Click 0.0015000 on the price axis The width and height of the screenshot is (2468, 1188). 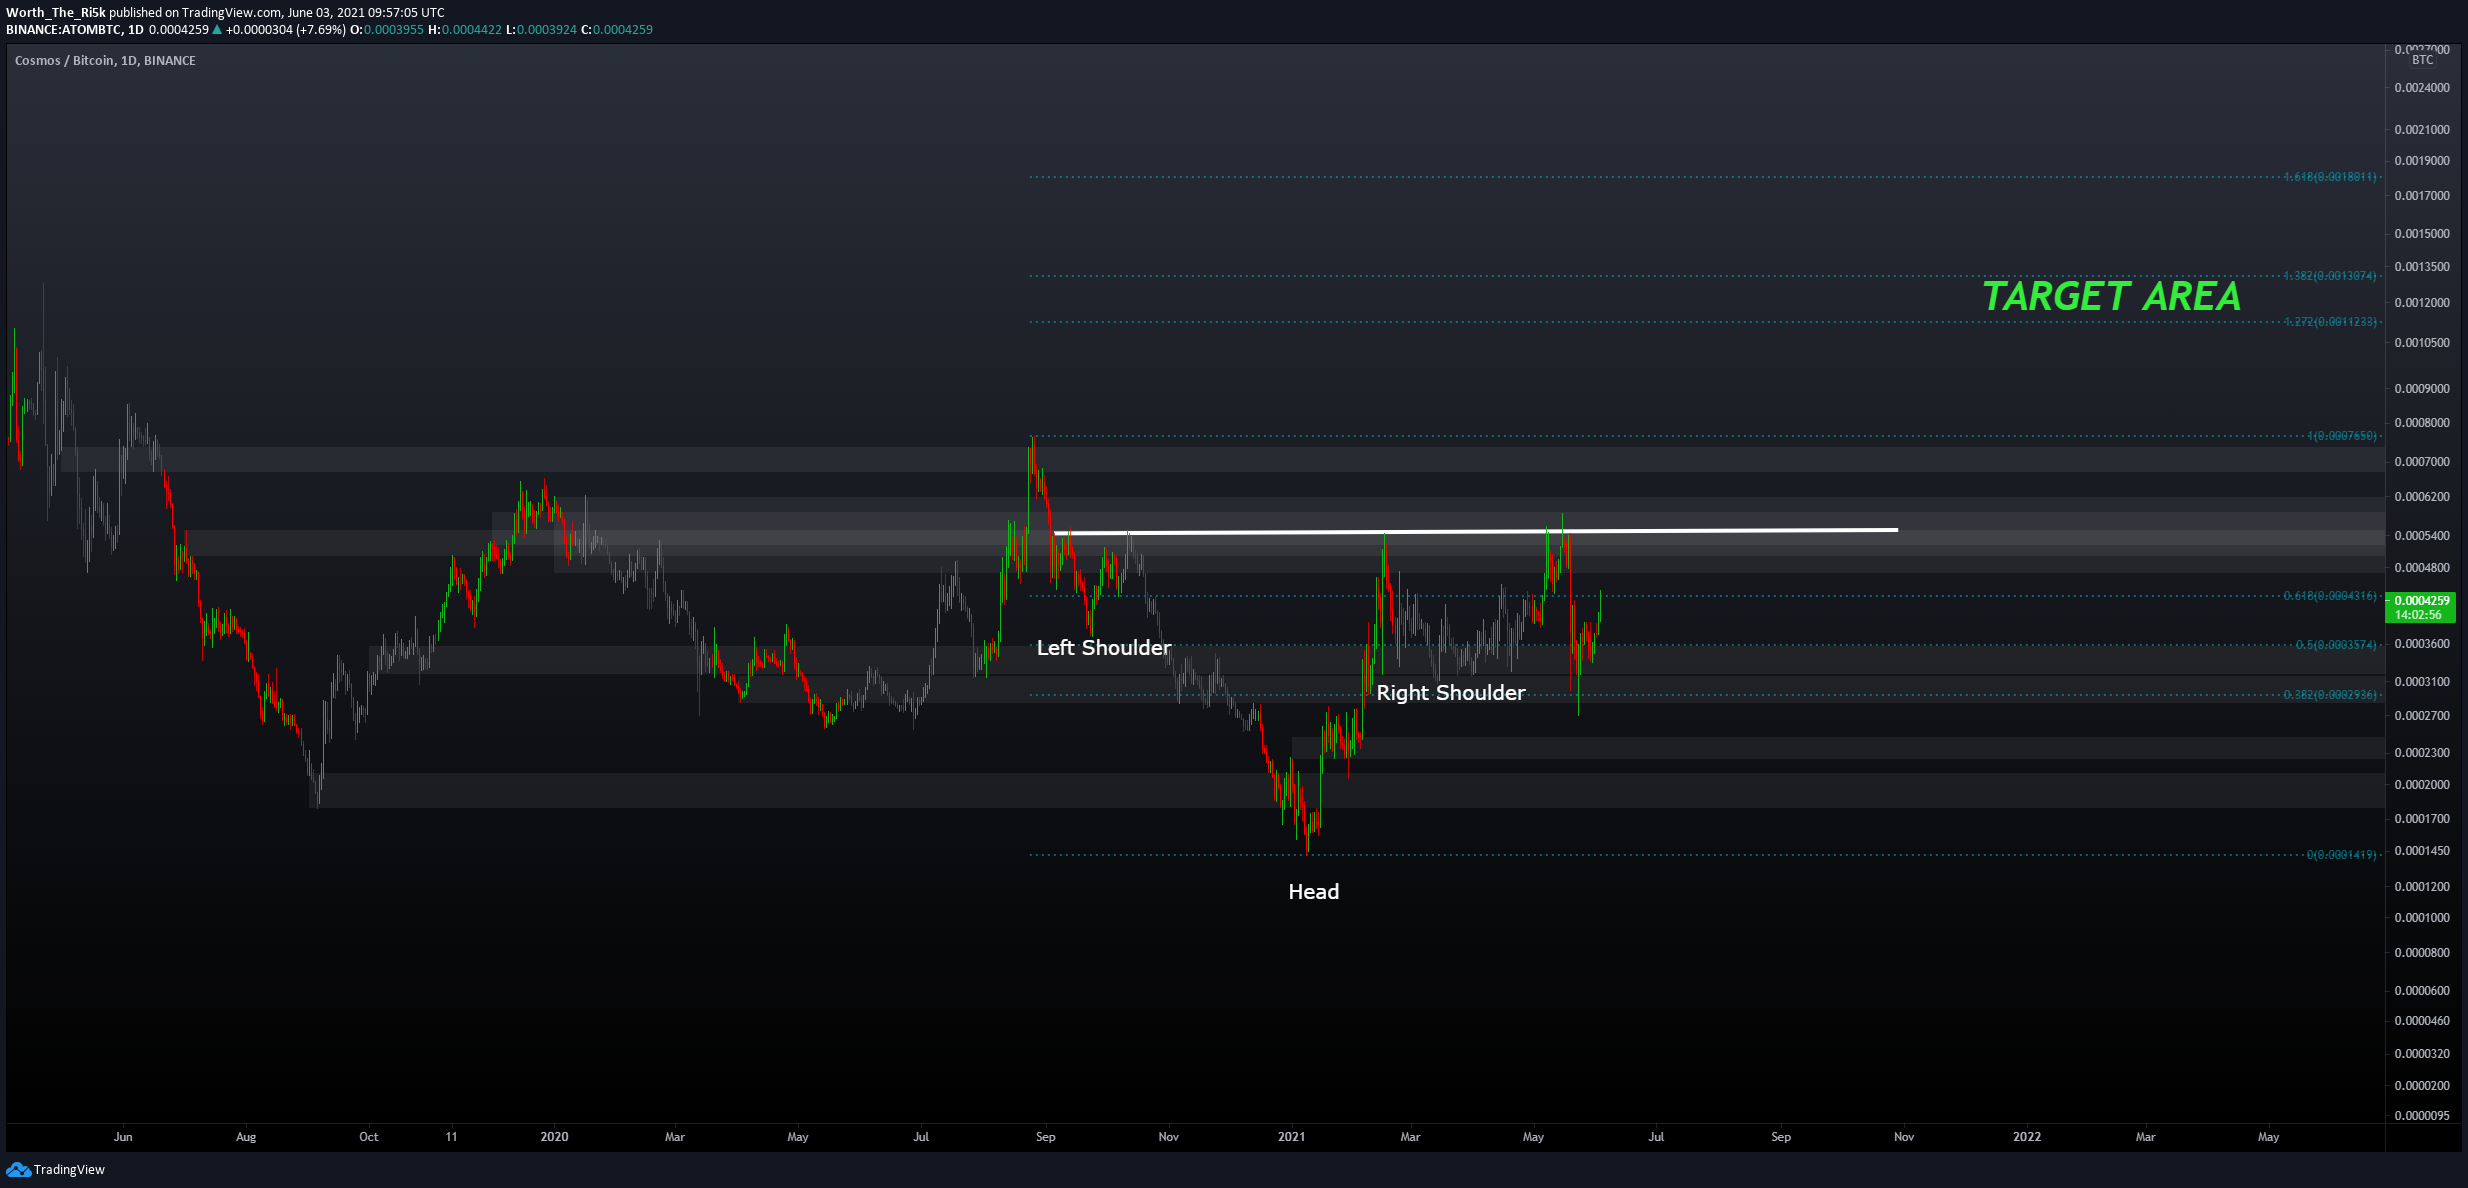pyautogui.click(x=2422, y=234)
